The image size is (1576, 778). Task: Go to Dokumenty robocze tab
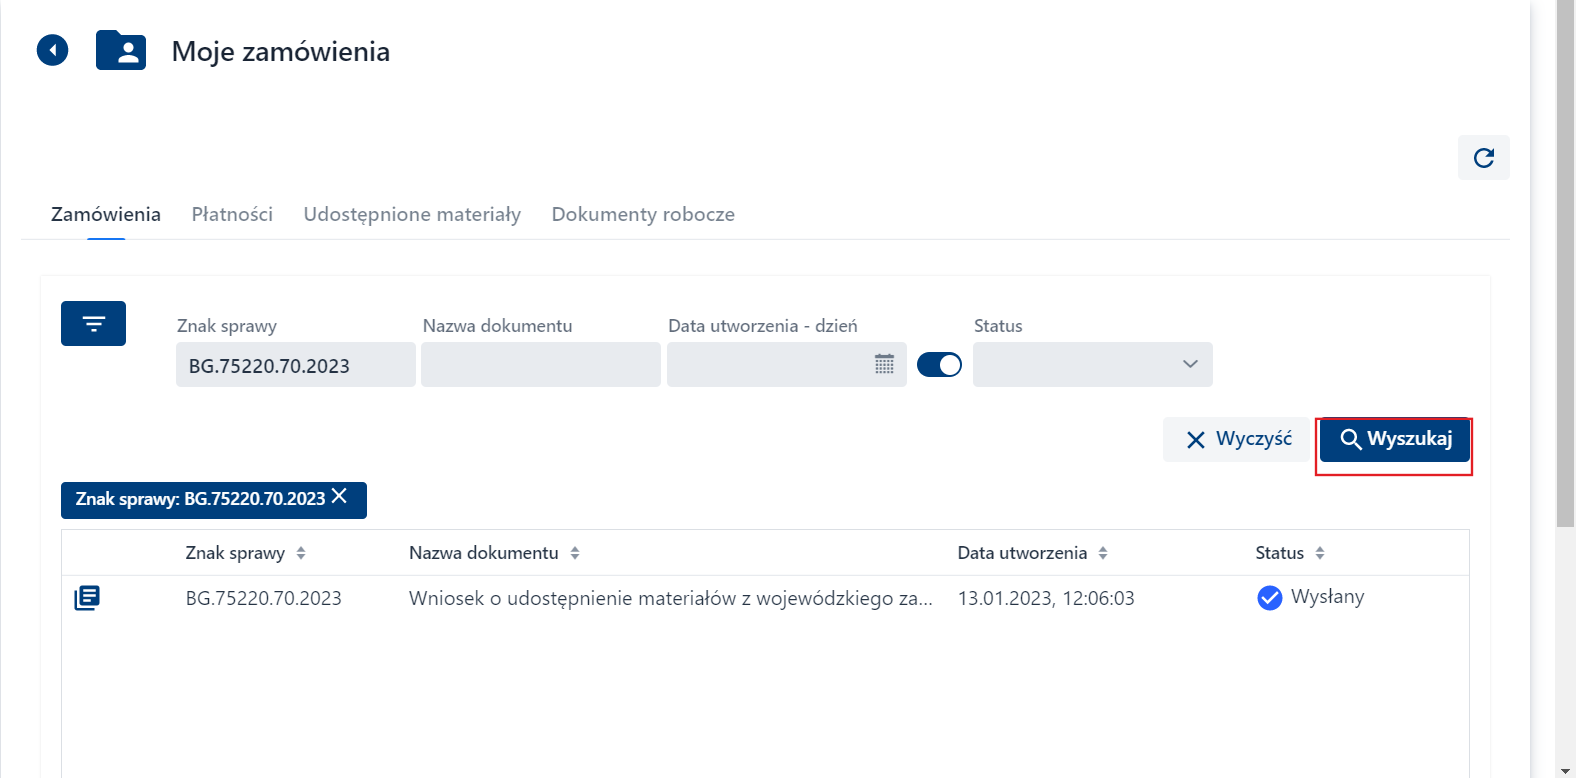[x=643, y=214]
